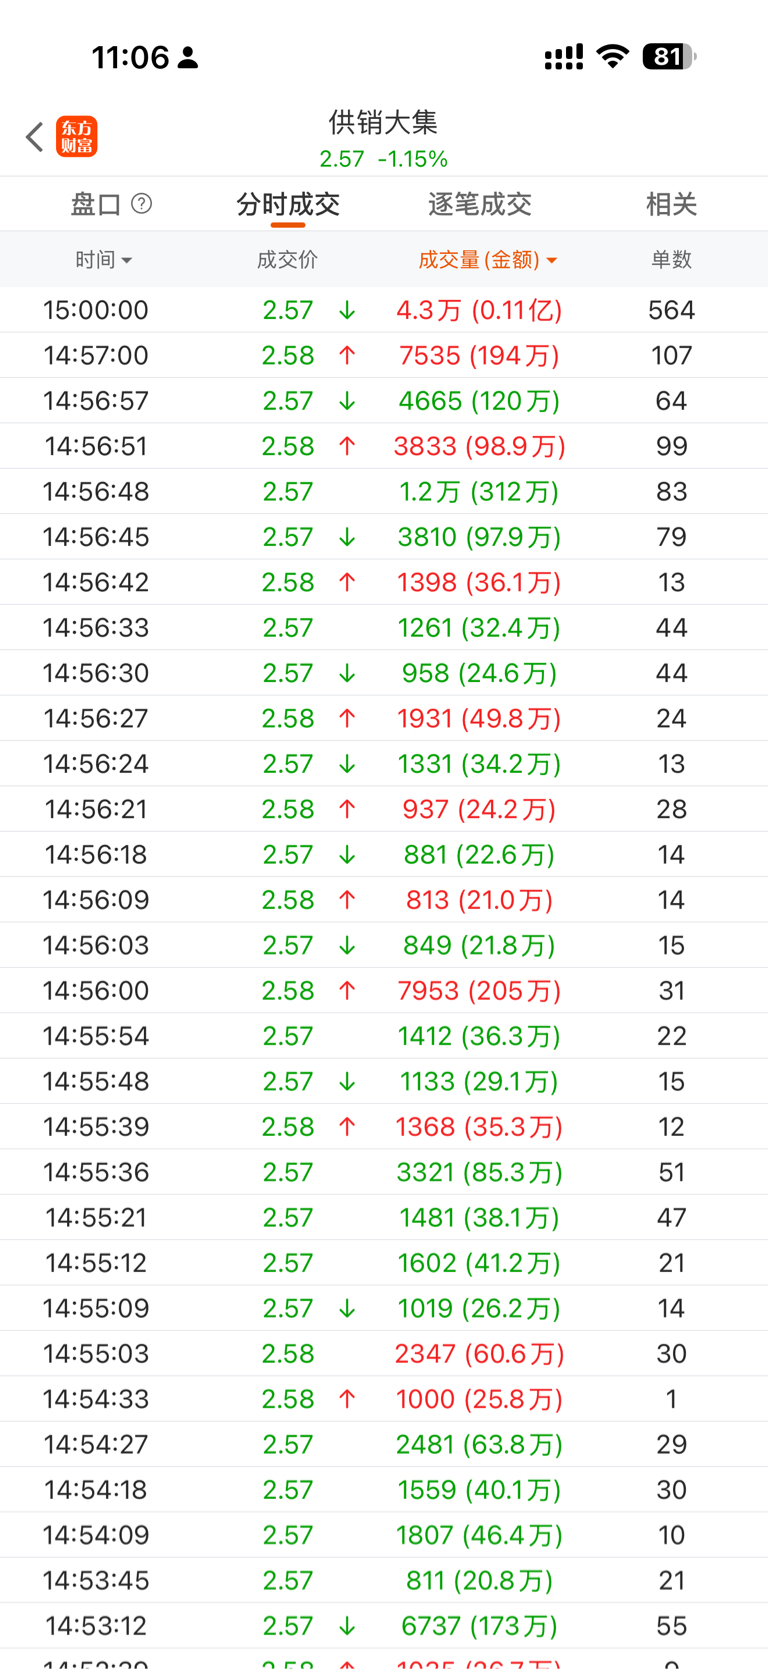The width and height of the screenshot is (768, 1669).
Task: Tap the help question mark beside 盘口
Action: 142,204
